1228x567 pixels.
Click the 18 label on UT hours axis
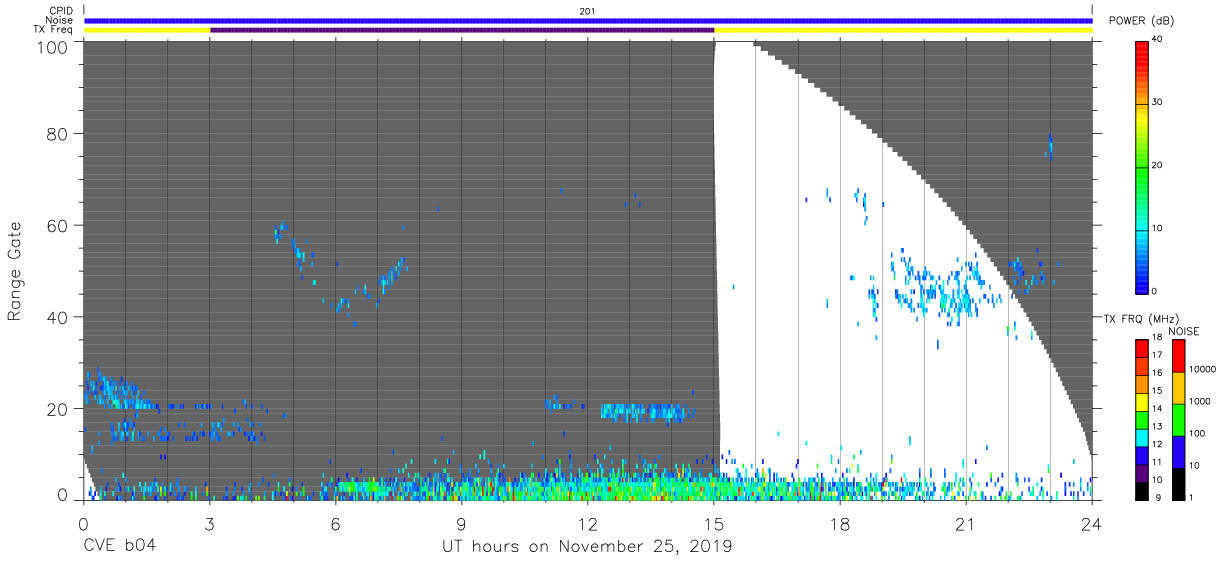click(x=840, y=523)
